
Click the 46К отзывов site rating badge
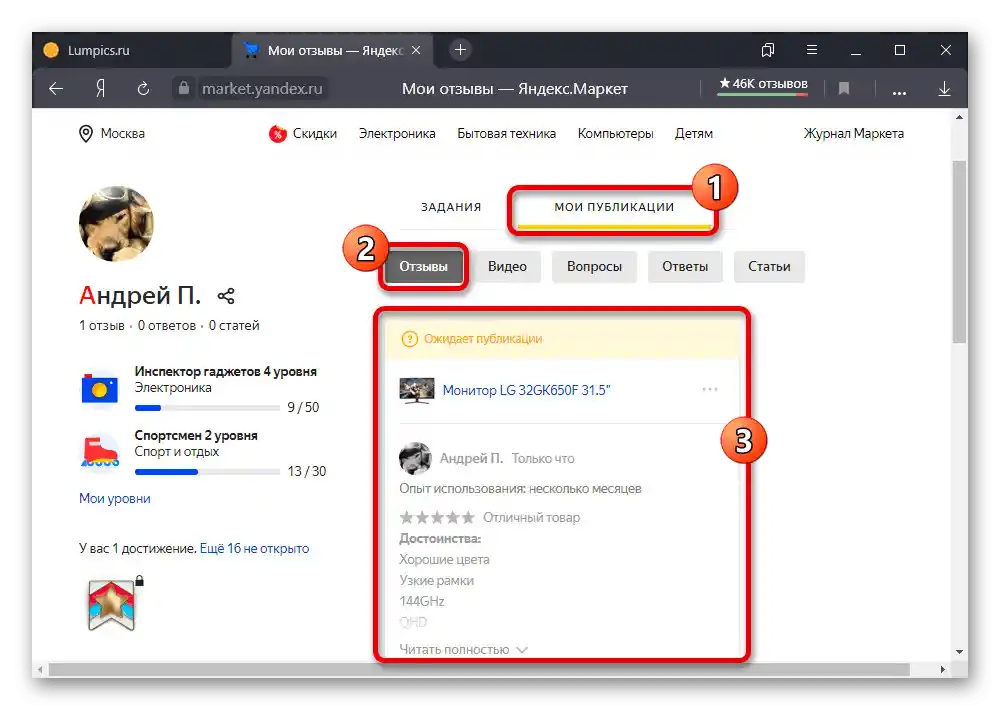tap(763, 85)
